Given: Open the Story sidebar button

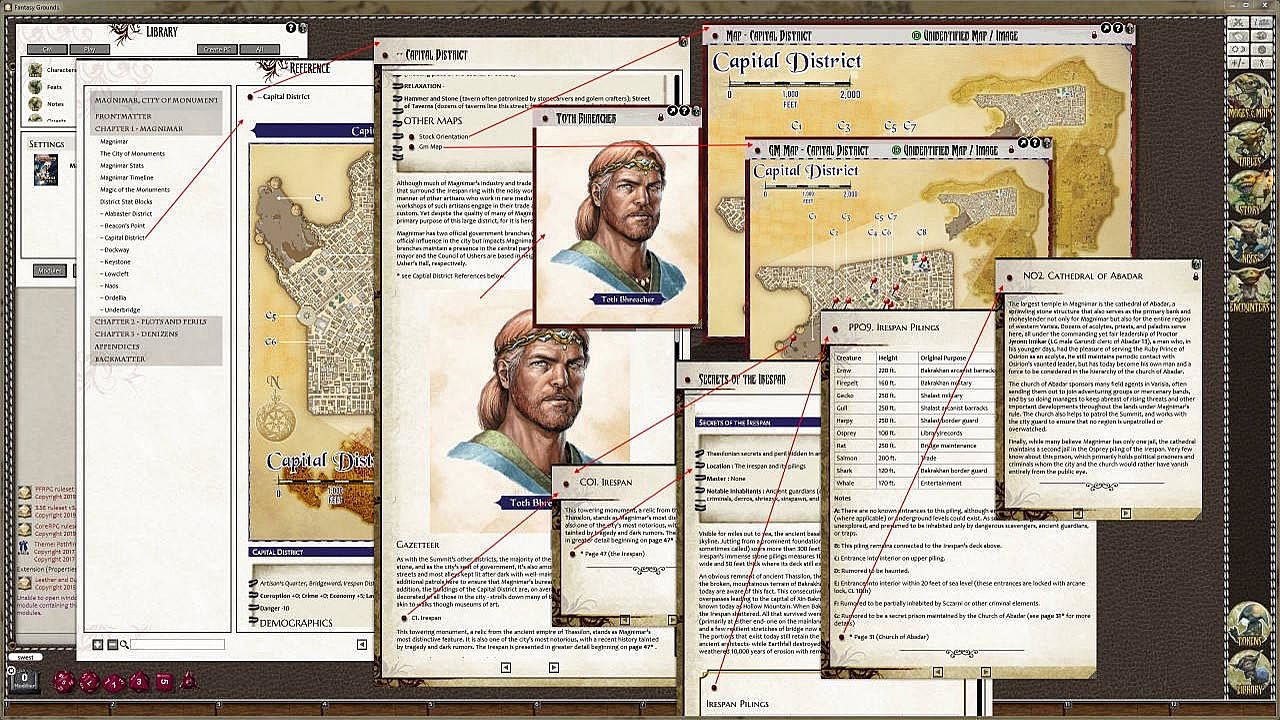Looking at the screenshot, I should pyautogui.click(x=1250, y=190).
